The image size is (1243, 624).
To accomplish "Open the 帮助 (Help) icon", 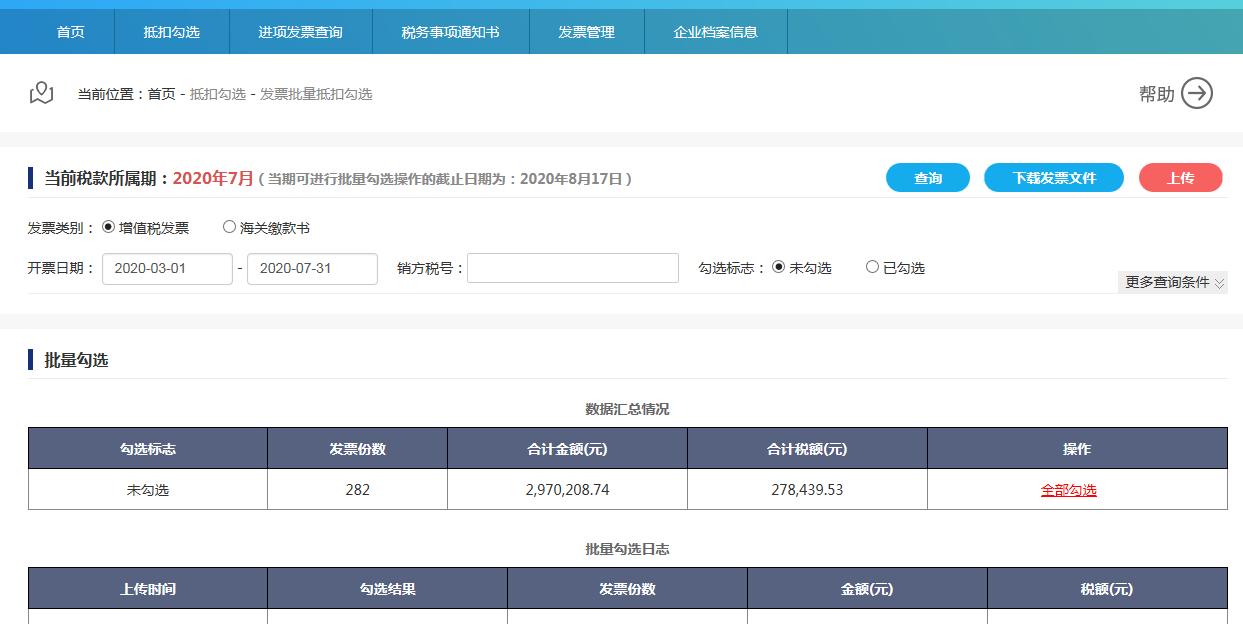I will [1196, 92].
